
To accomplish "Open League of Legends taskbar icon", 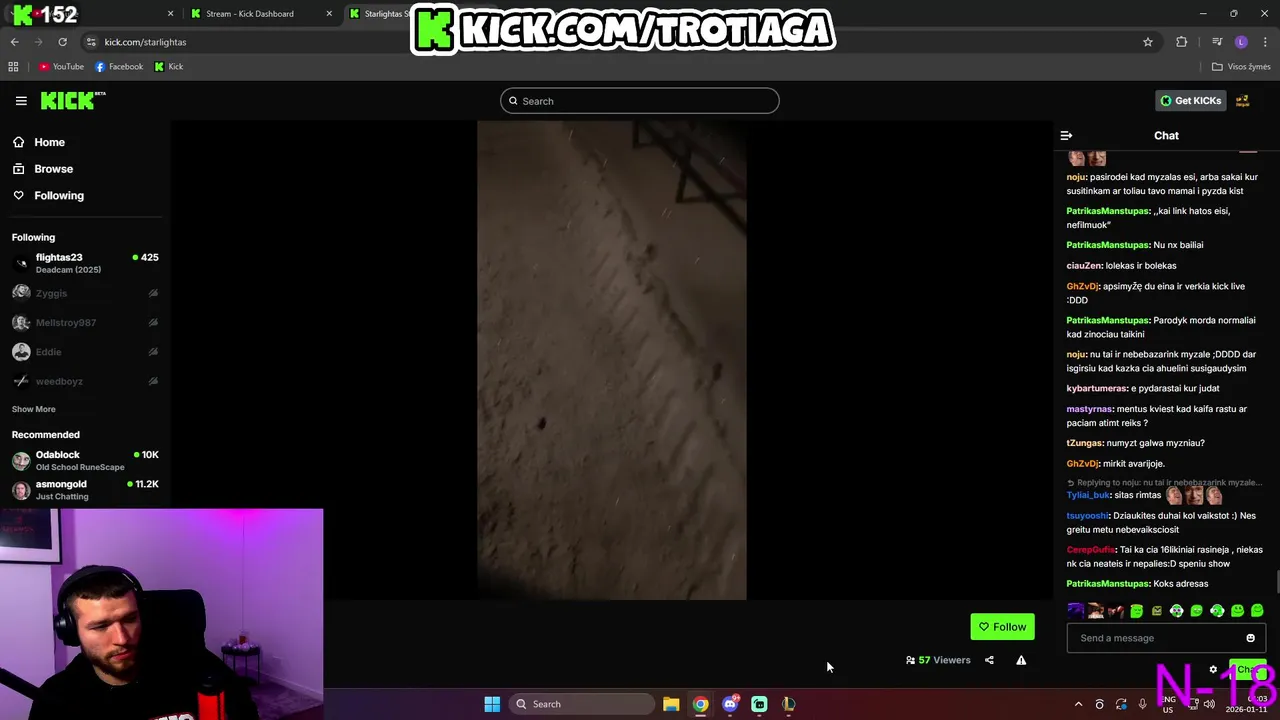I will tap(788, 704).
